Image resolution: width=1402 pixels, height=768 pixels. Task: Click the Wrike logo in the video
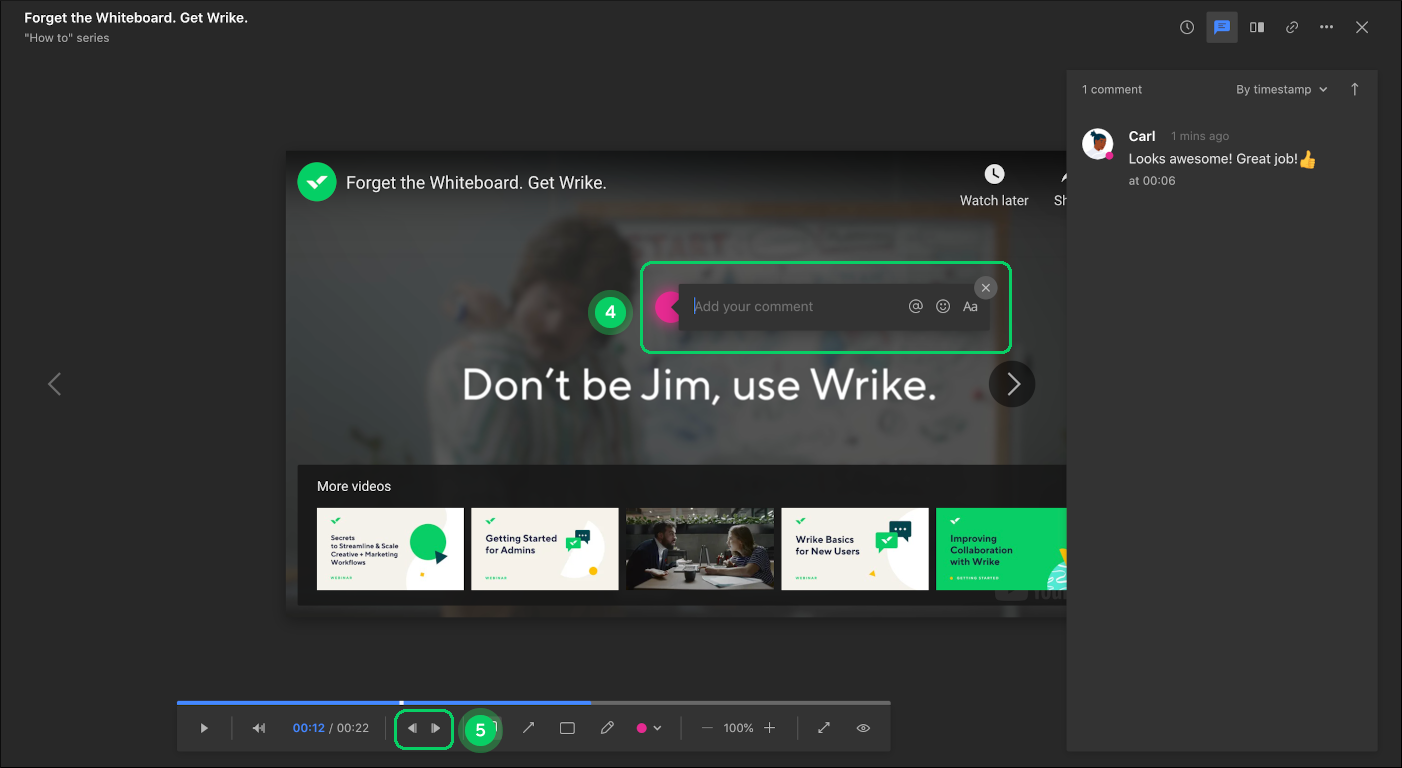pos(317,182)
